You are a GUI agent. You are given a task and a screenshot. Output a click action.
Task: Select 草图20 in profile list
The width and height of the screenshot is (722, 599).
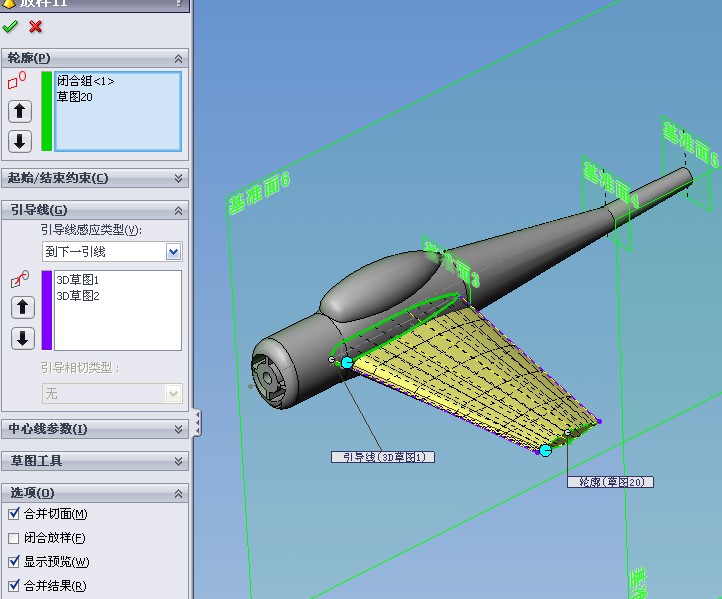75,97
